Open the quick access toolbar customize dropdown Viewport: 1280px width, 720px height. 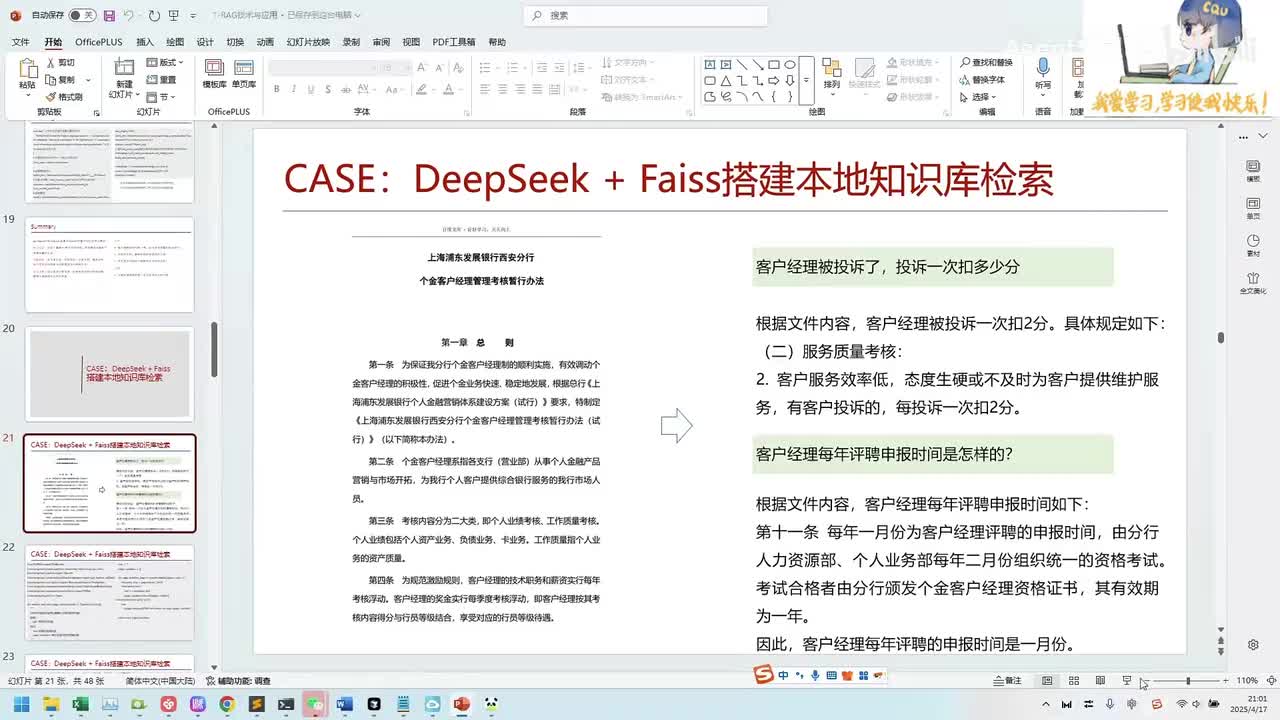192,15
